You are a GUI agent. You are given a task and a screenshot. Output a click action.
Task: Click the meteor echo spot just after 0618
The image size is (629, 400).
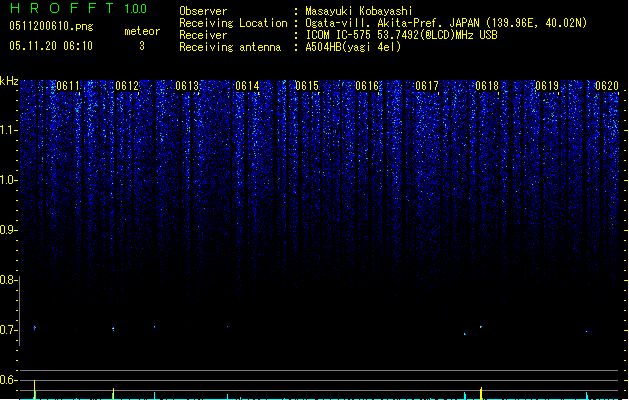click(481, 327)
